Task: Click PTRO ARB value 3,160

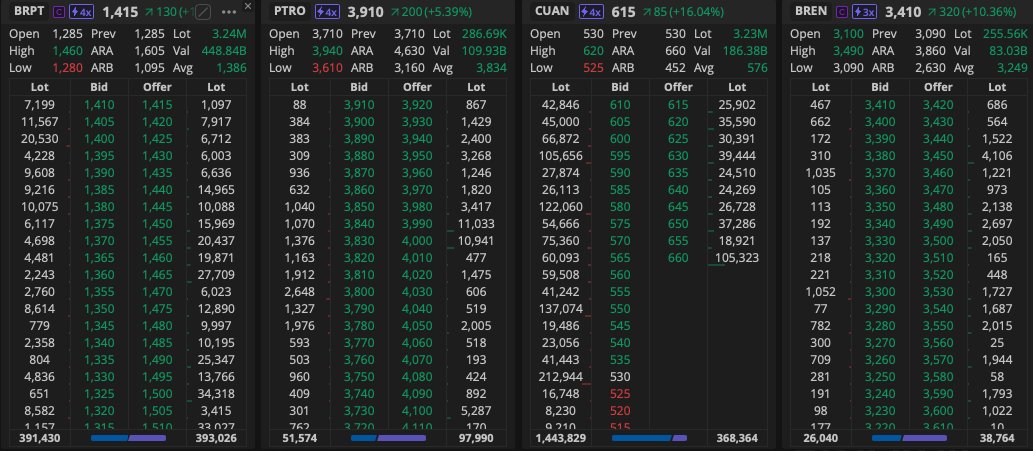Action: 408,68
